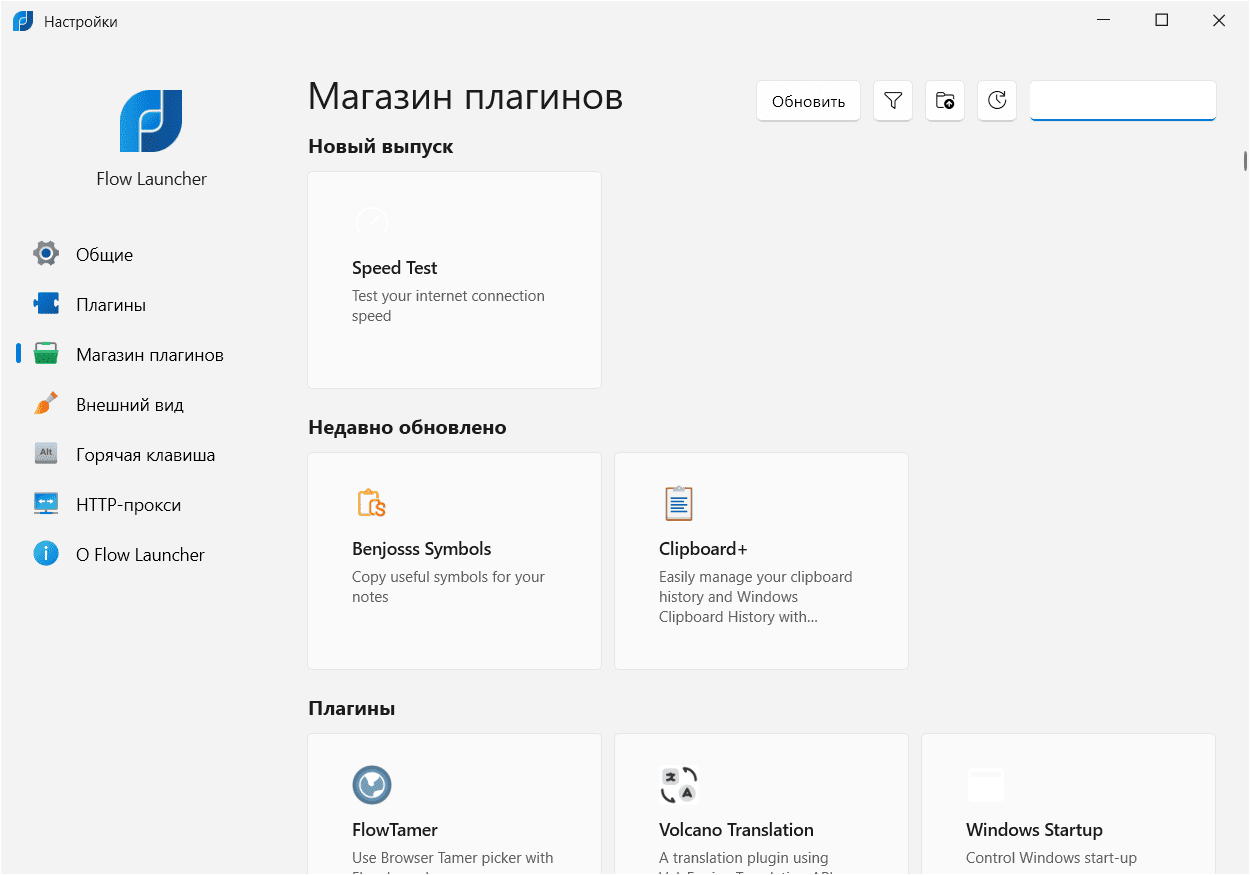Switch to the Плагины section
1250x875 pixels.
pos(110,305)
